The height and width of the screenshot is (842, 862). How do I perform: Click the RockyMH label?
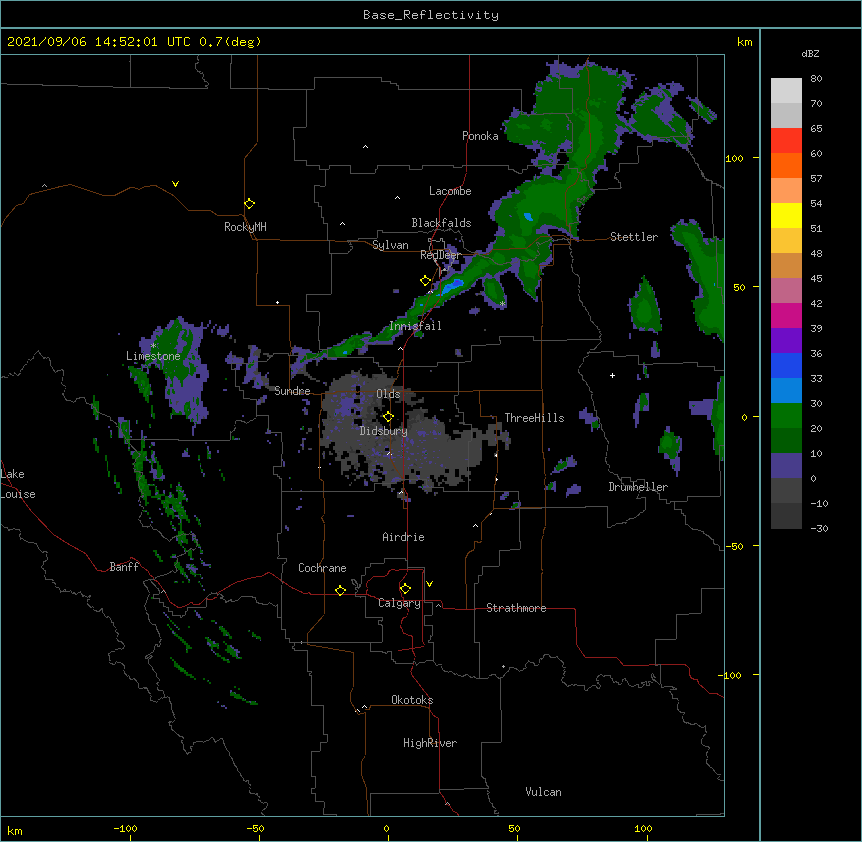245,227
